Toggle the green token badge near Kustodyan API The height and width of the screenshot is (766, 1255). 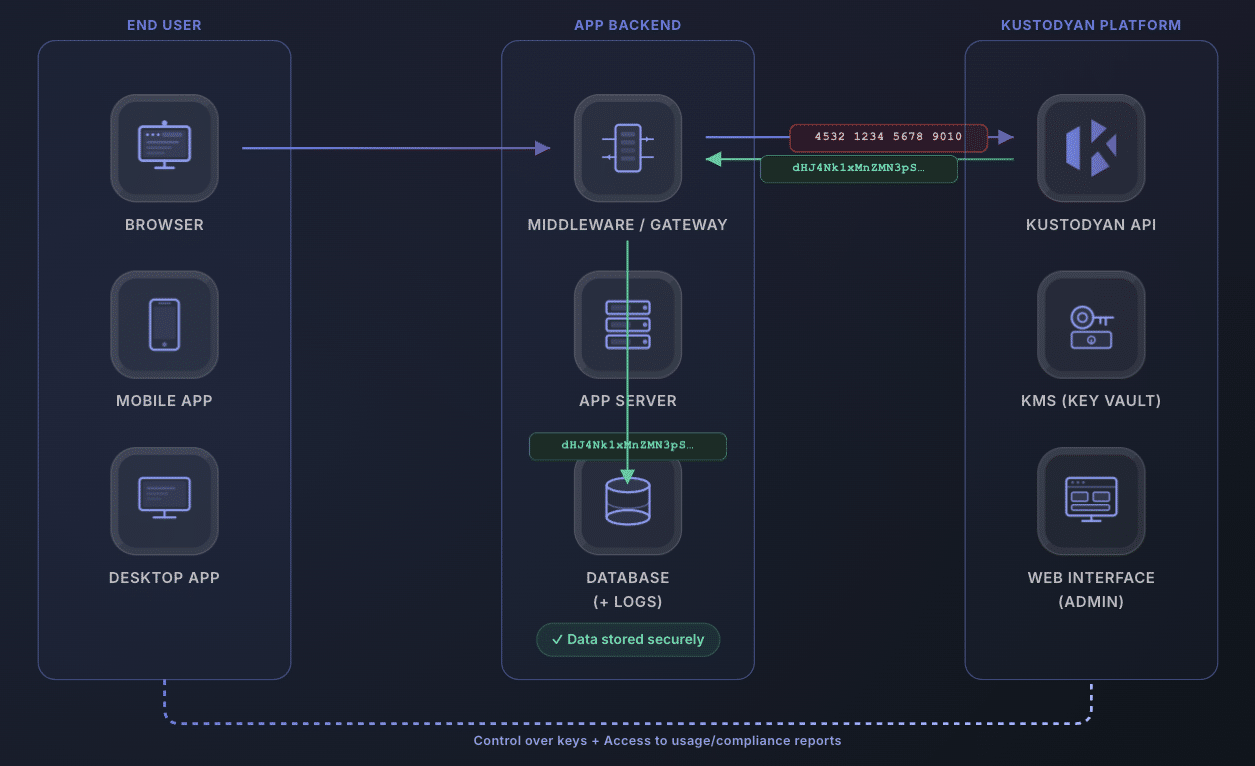pos(858,168)
